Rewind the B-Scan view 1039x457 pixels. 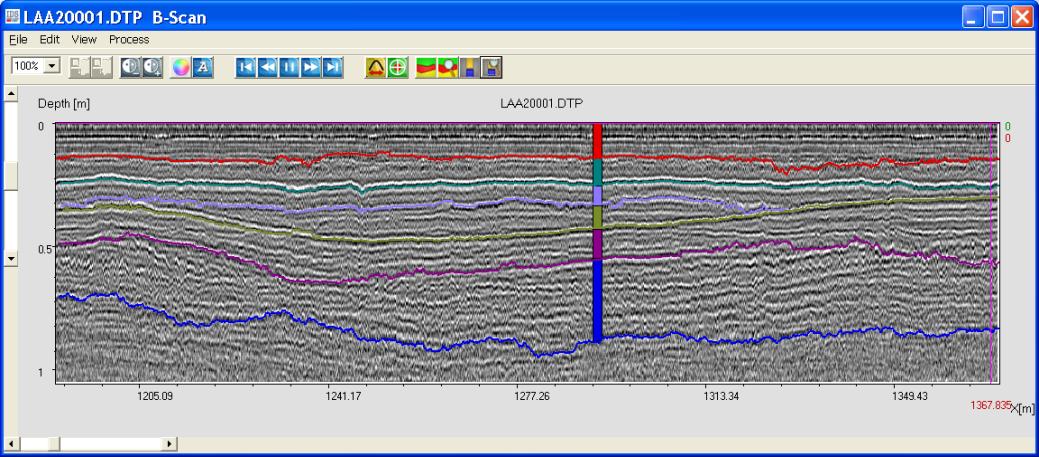pos(268,67)
